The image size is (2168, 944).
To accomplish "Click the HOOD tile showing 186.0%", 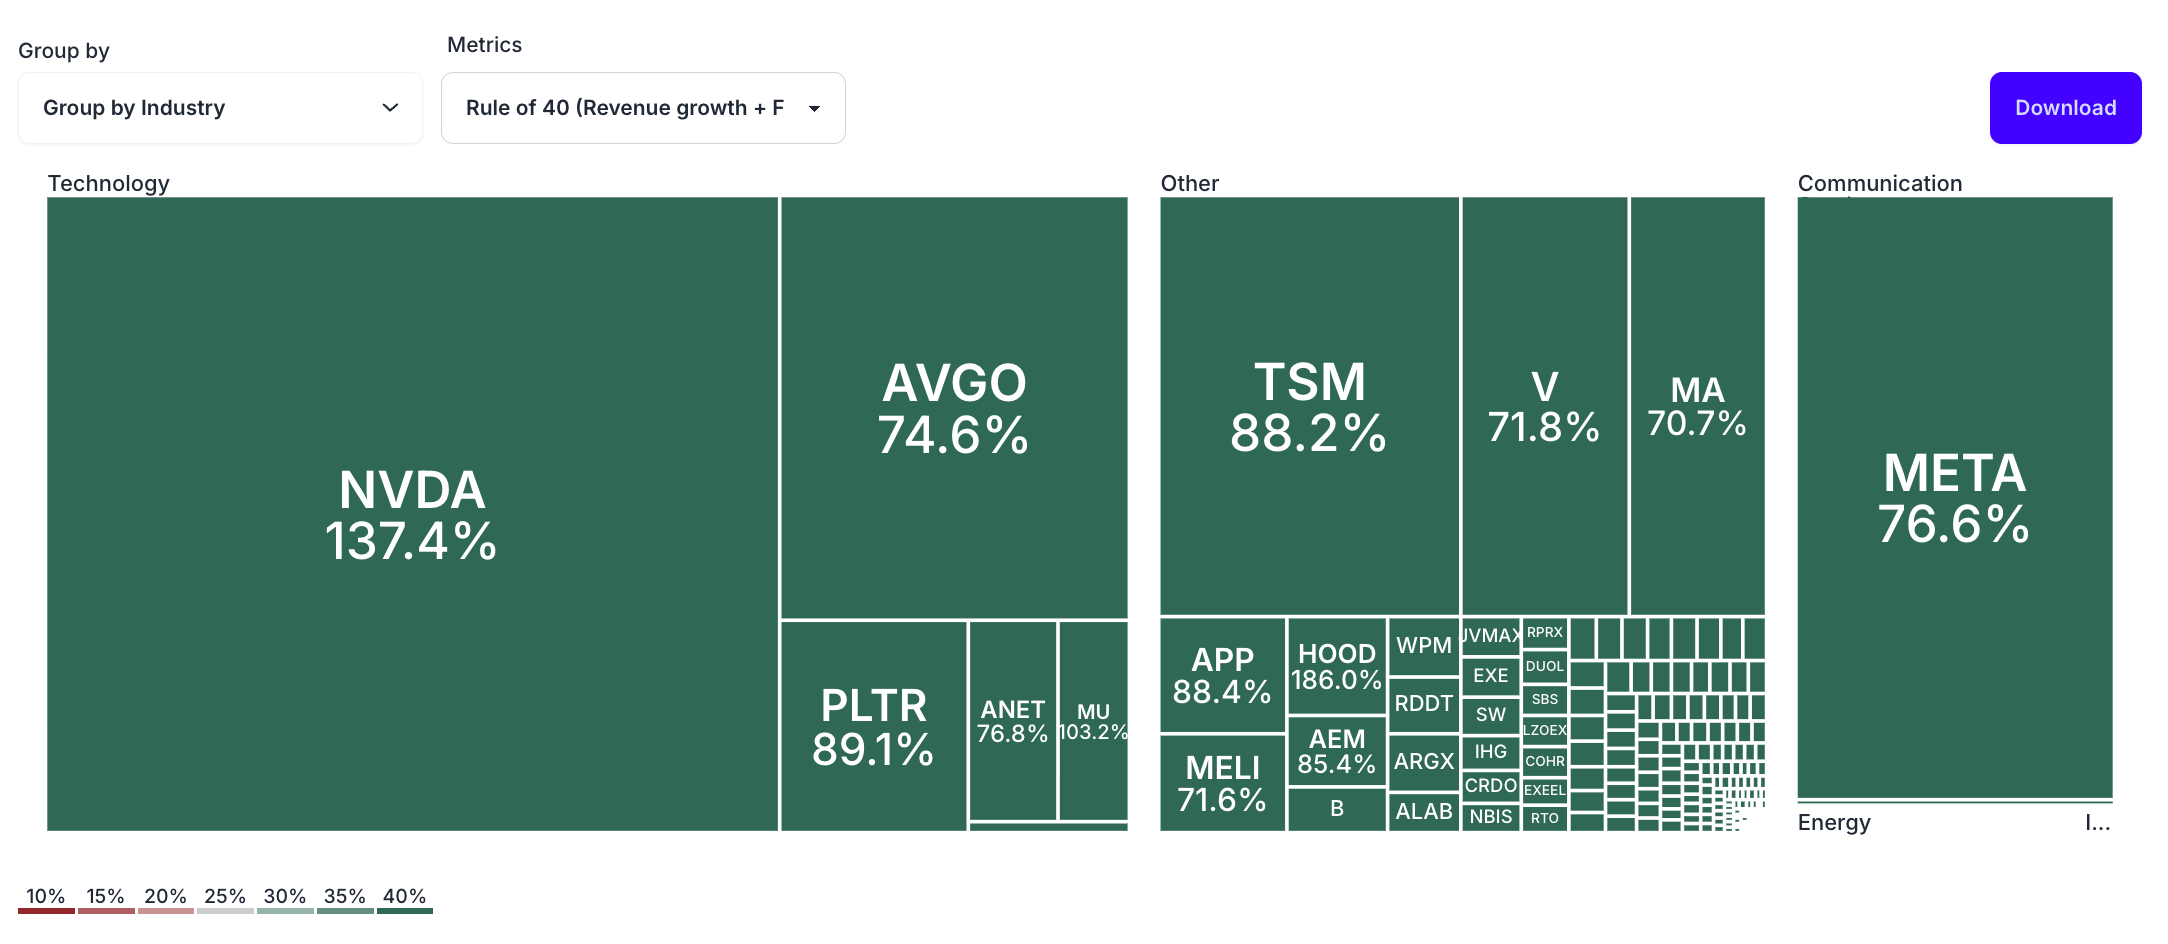I will (1336, 668).
